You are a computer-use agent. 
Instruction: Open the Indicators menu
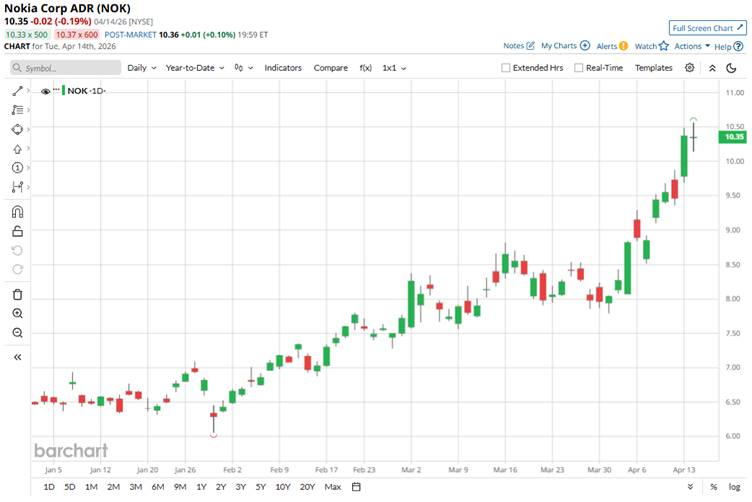[283, 68]
